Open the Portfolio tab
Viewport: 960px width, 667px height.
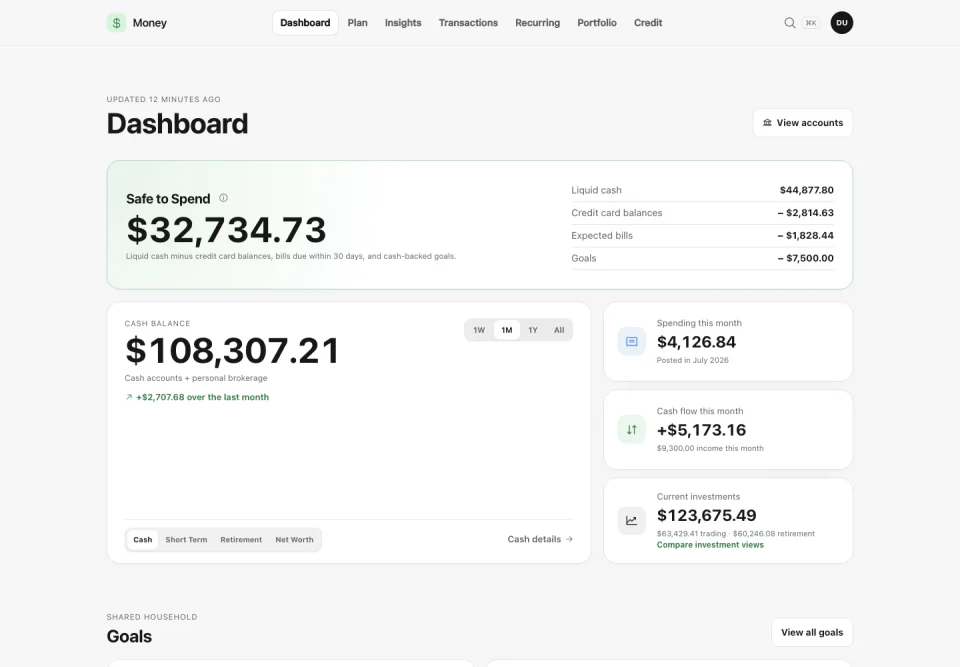pyautogui.click(x=597, y=23)
